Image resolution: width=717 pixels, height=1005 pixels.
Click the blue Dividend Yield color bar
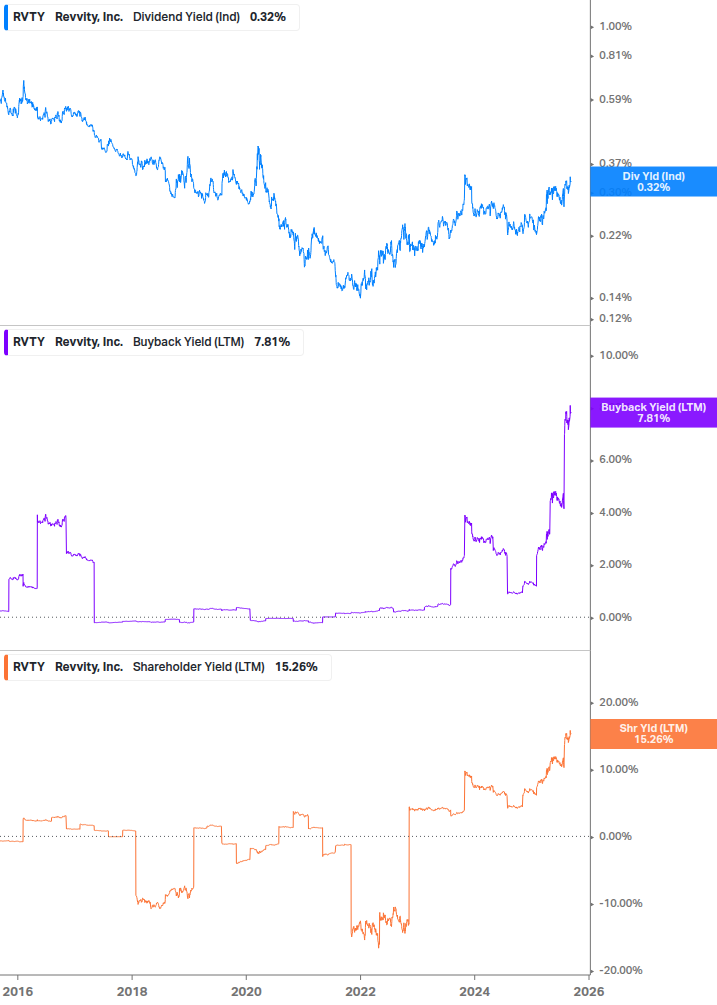coord(6,17)
